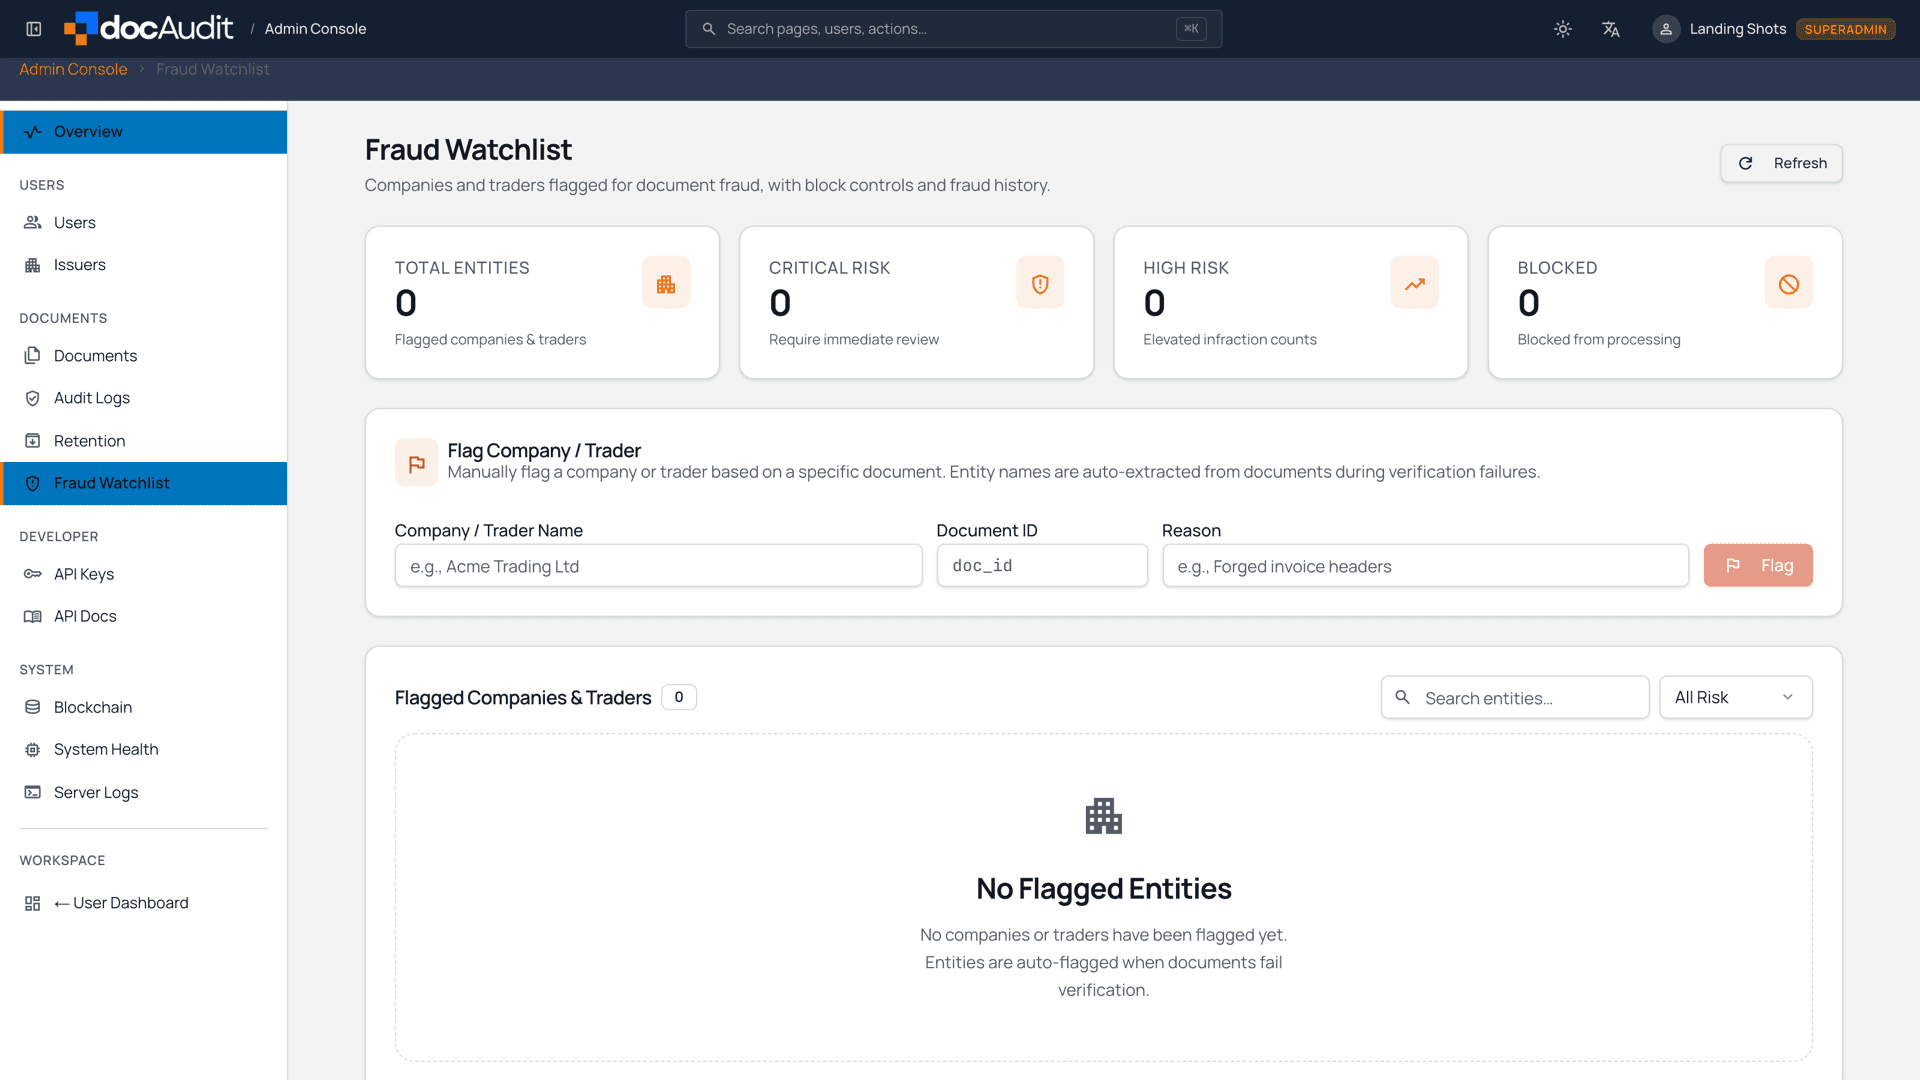Open Retention in the sidebar
The image size is (1920, 1080).
pyautogui.click(x=144, y=441)
